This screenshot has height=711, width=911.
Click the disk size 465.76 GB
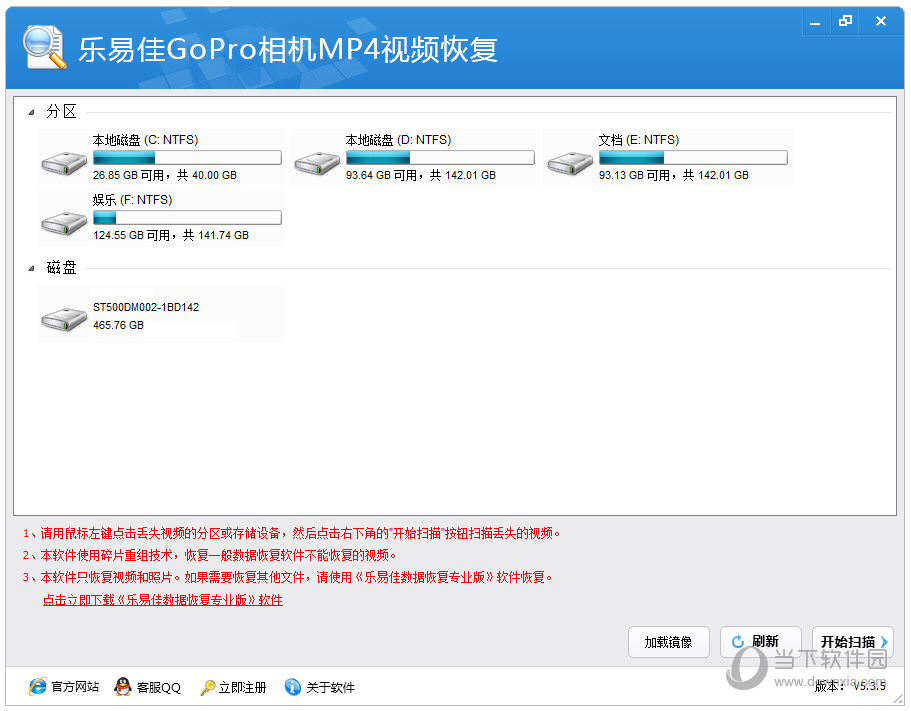point(119,325)
